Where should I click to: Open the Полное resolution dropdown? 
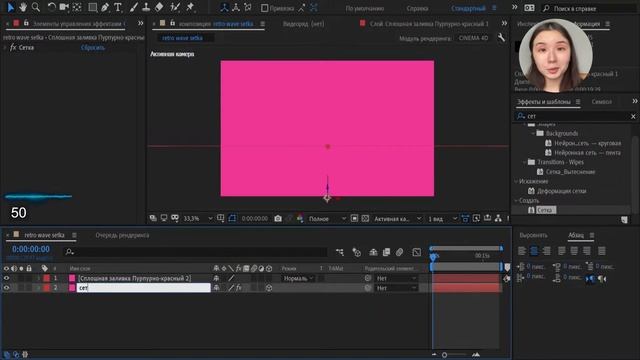click(x=327, y=219)
